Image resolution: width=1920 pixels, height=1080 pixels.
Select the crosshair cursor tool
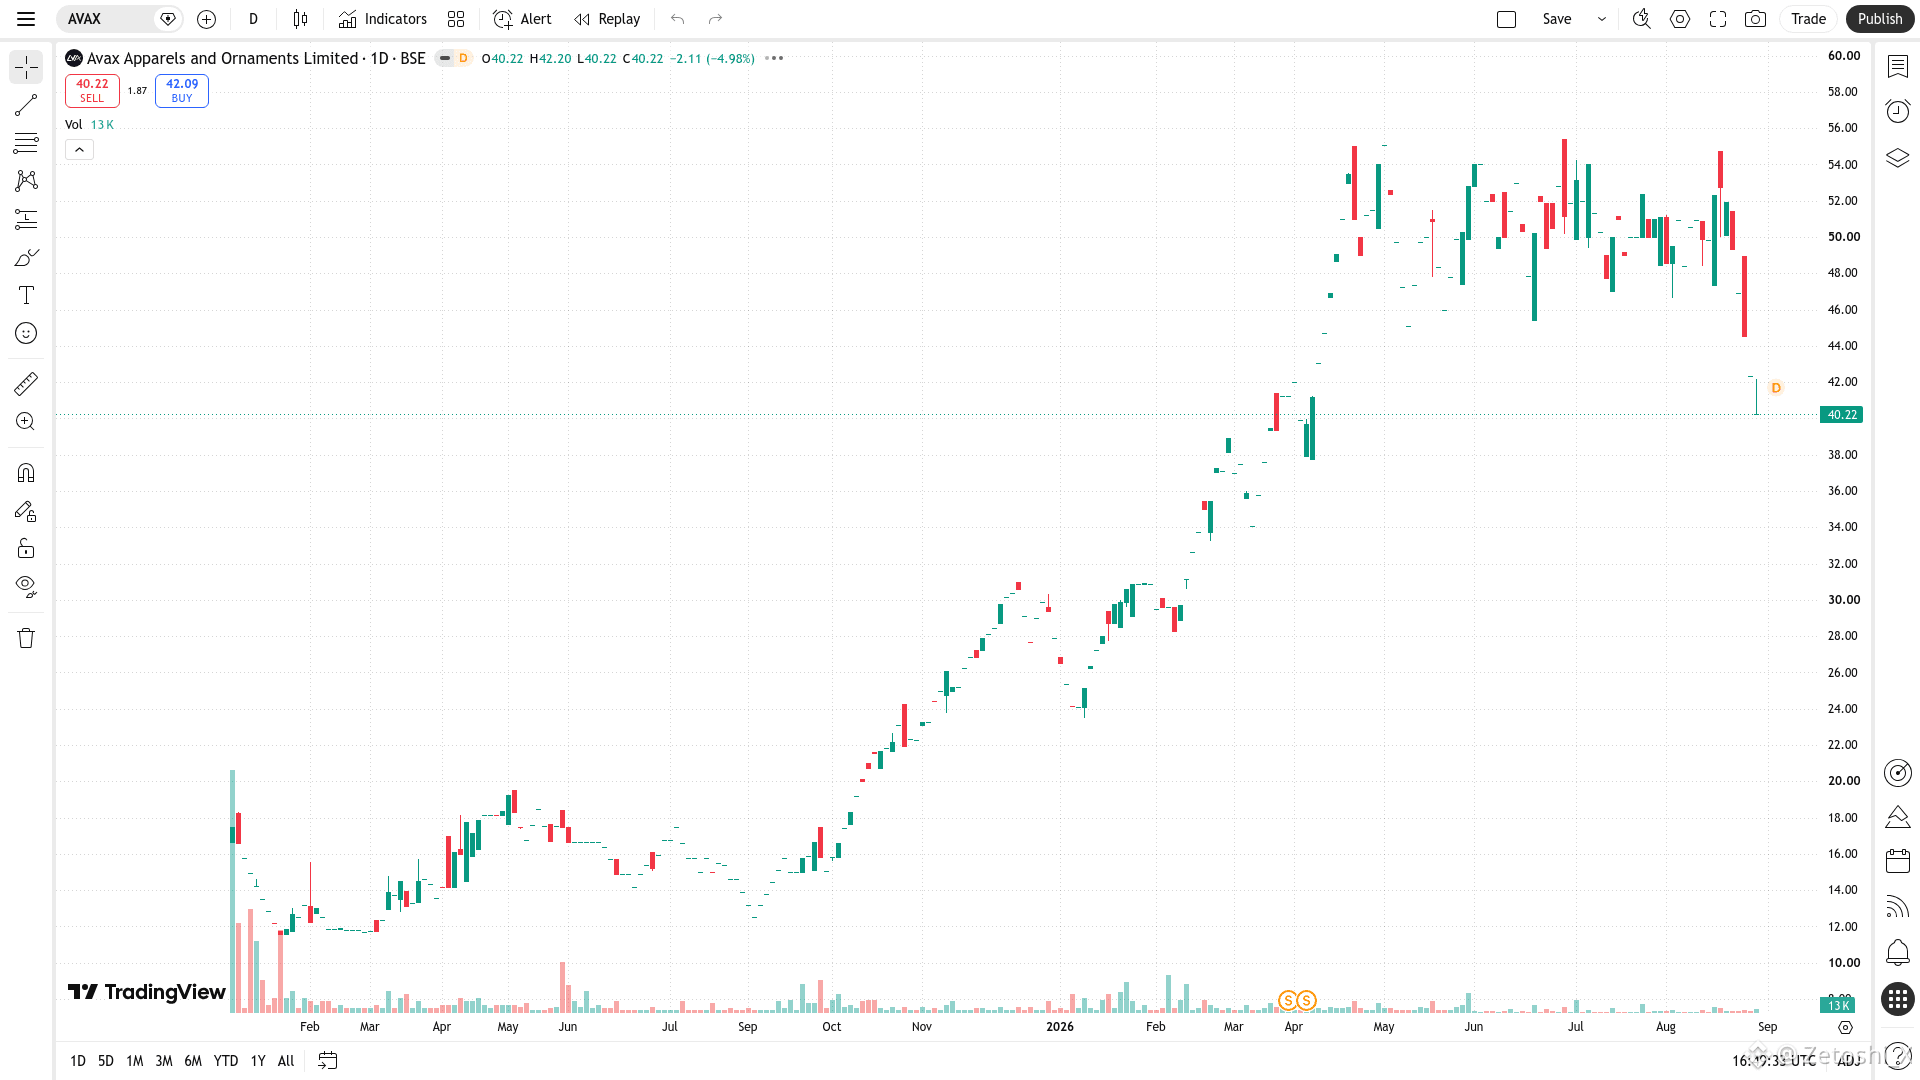point(26,67)
